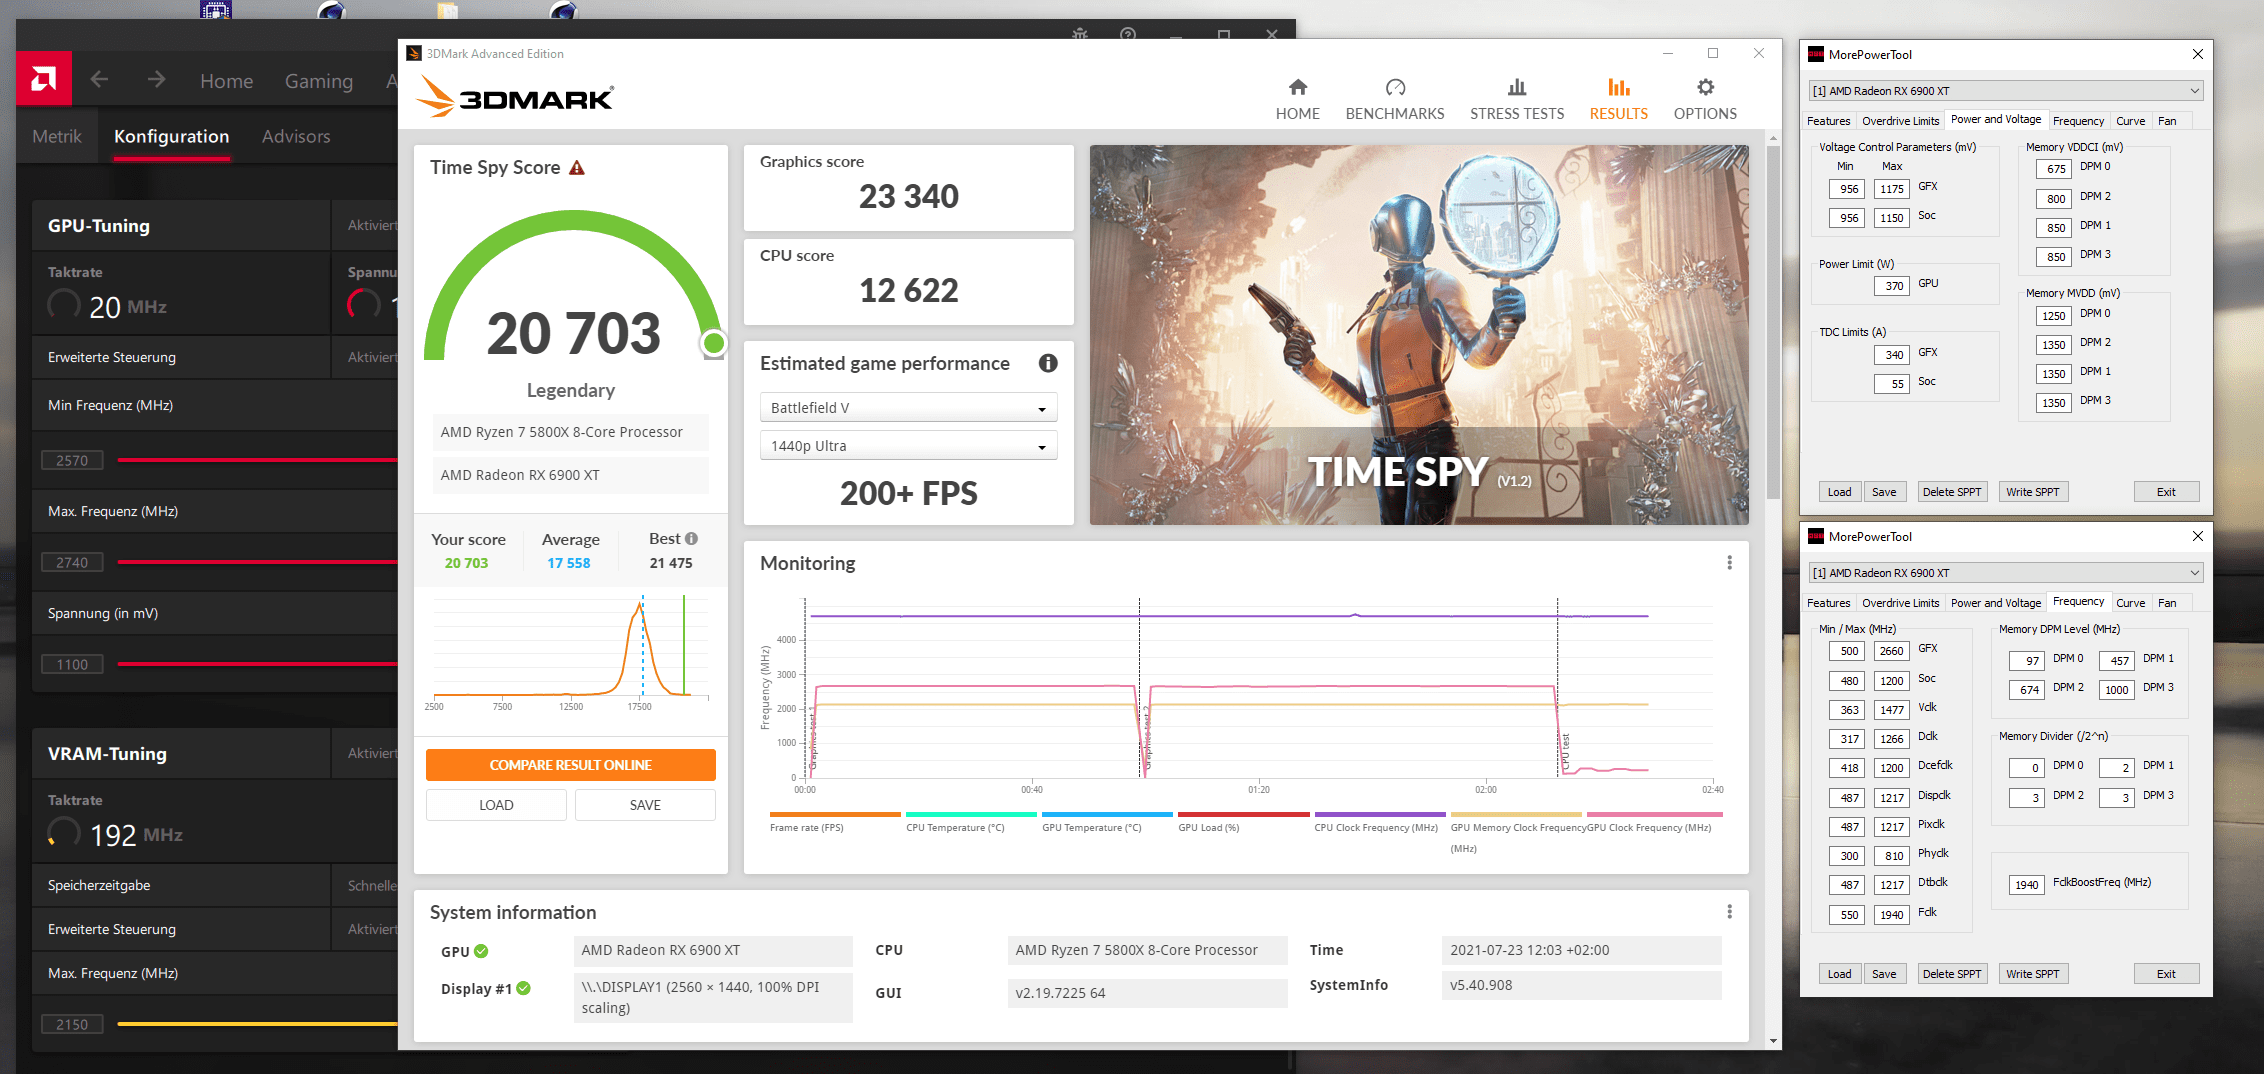Viewport: 2264px width, 1074px height.
Task: Click Exit in lower MorePowerTool
Action: pyautogui.click(x=2166, y=974)
